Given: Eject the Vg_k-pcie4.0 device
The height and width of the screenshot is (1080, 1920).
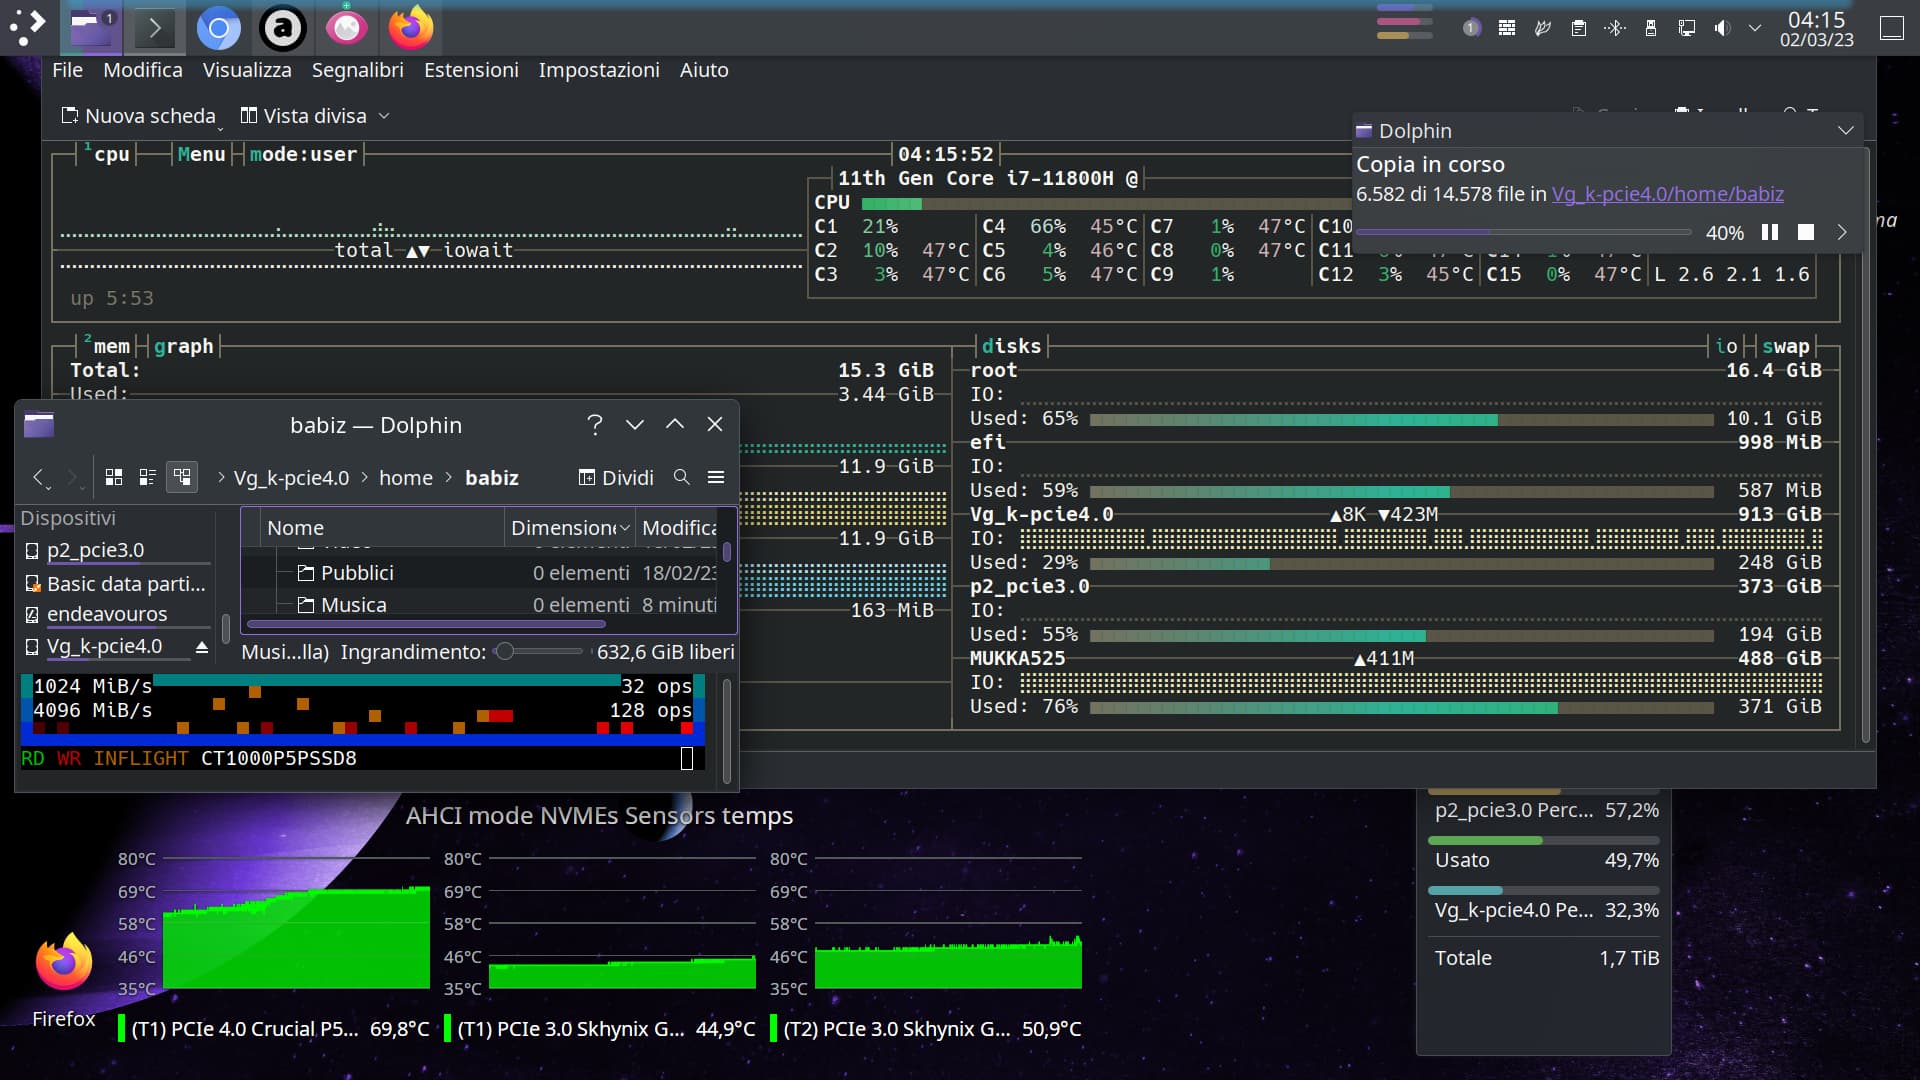Looking at the screenshot, I should click(202, 648).
